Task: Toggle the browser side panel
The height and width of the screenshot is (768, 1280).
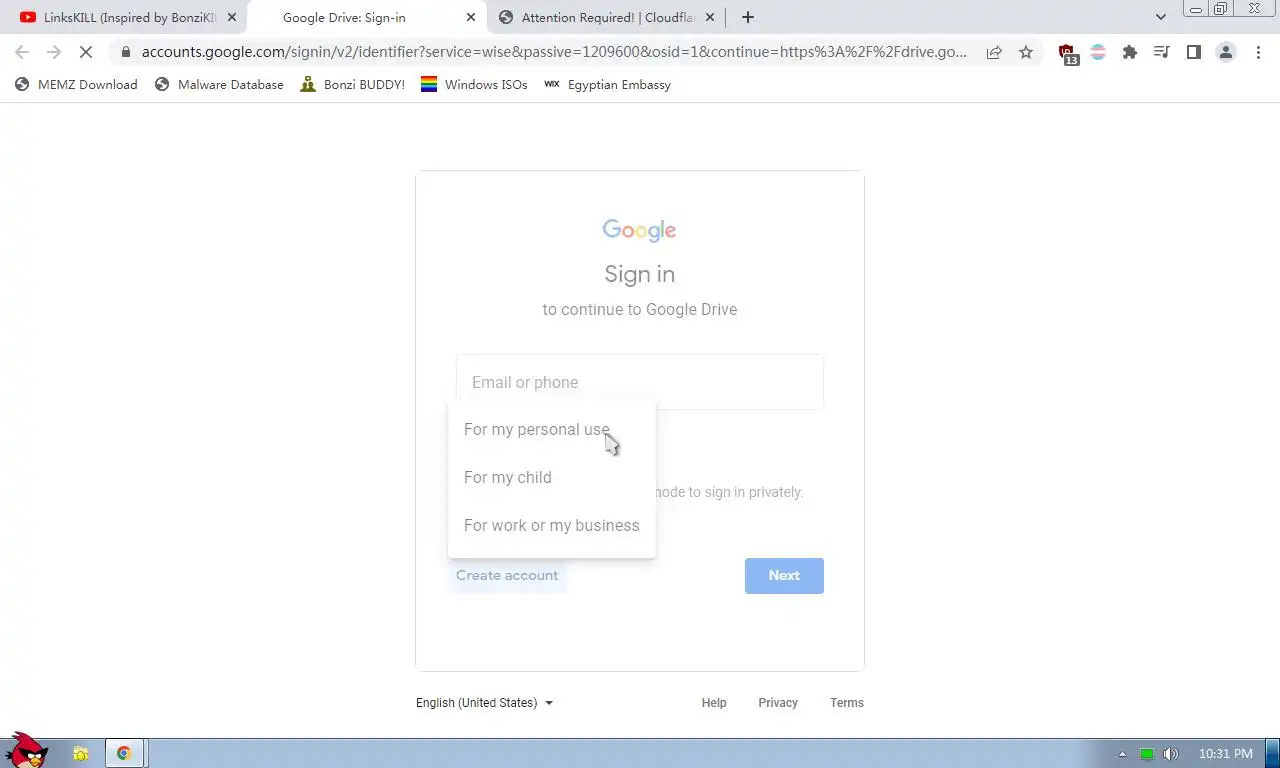Action: tap(1193, 52)
